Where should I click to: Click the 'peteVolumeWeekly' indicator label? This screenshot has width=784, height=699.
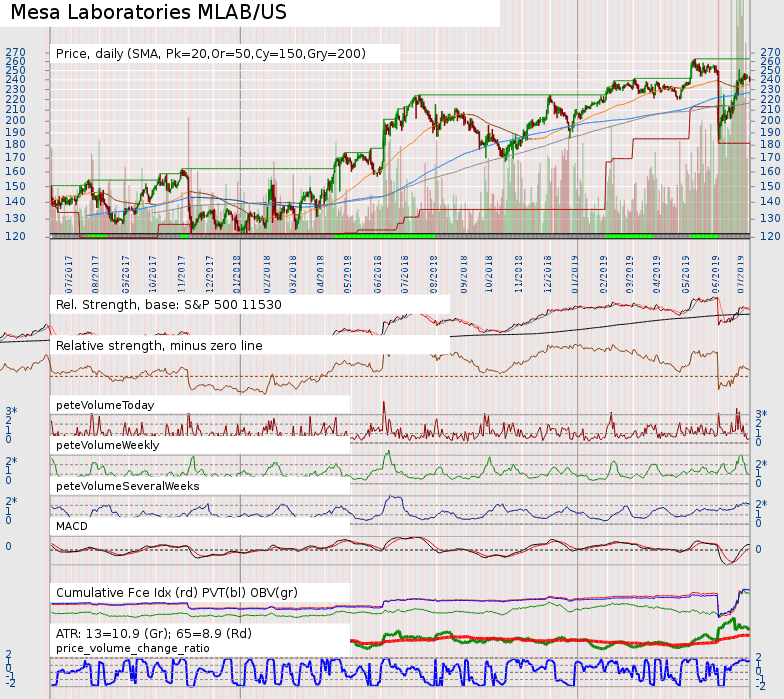pos(108,445)
